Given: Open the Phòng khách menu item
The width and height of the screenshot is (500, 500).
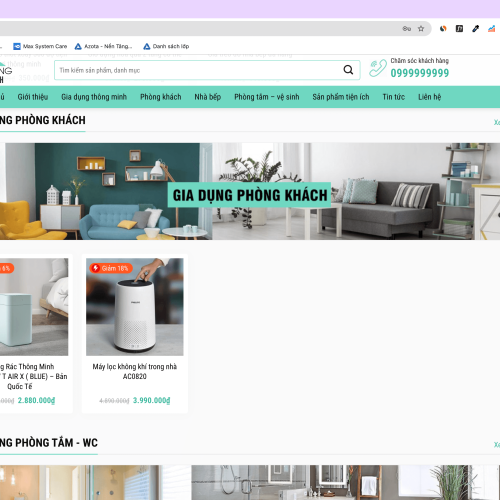Looking at the screenshot, I should point(161,97).
